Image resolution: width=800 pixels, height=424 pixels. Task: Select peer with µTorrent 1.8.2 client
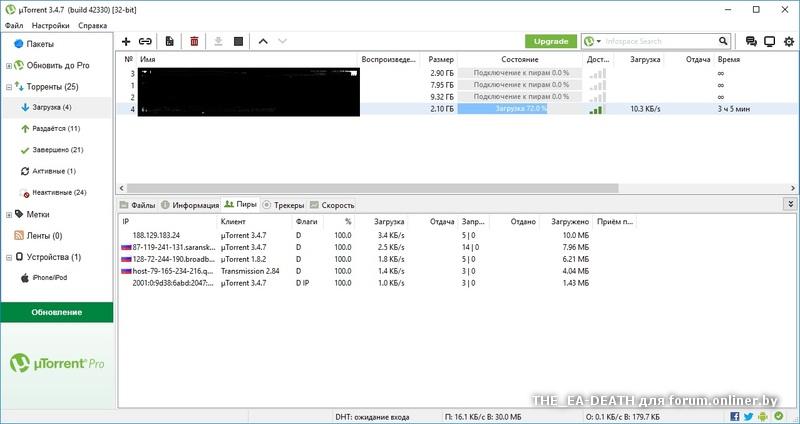tap(243, 259)
